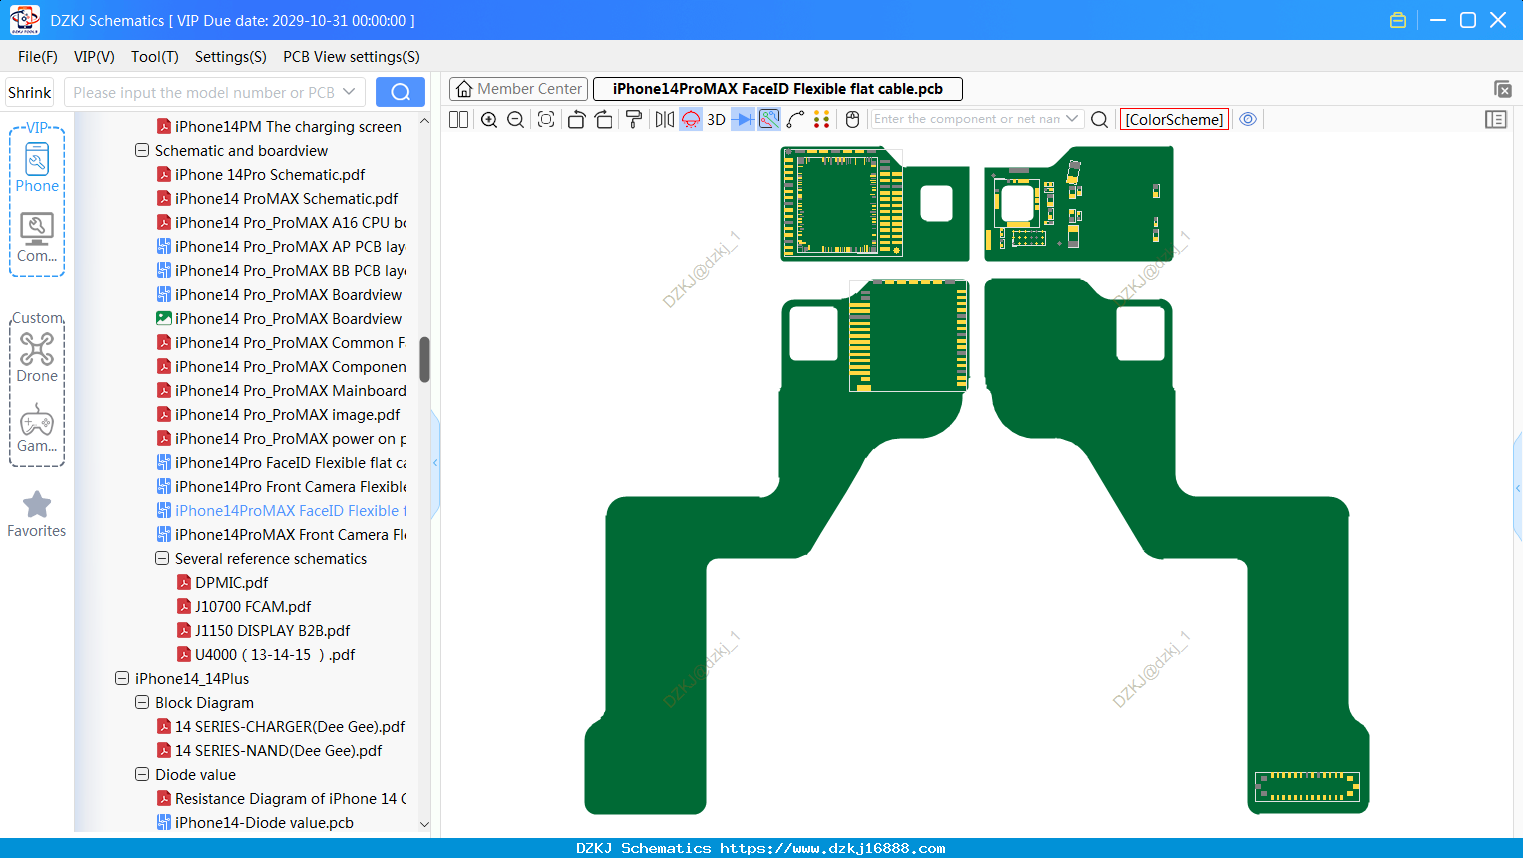
Task: Click the zoom out magnifier icon
Action: (x=516, y=119)
